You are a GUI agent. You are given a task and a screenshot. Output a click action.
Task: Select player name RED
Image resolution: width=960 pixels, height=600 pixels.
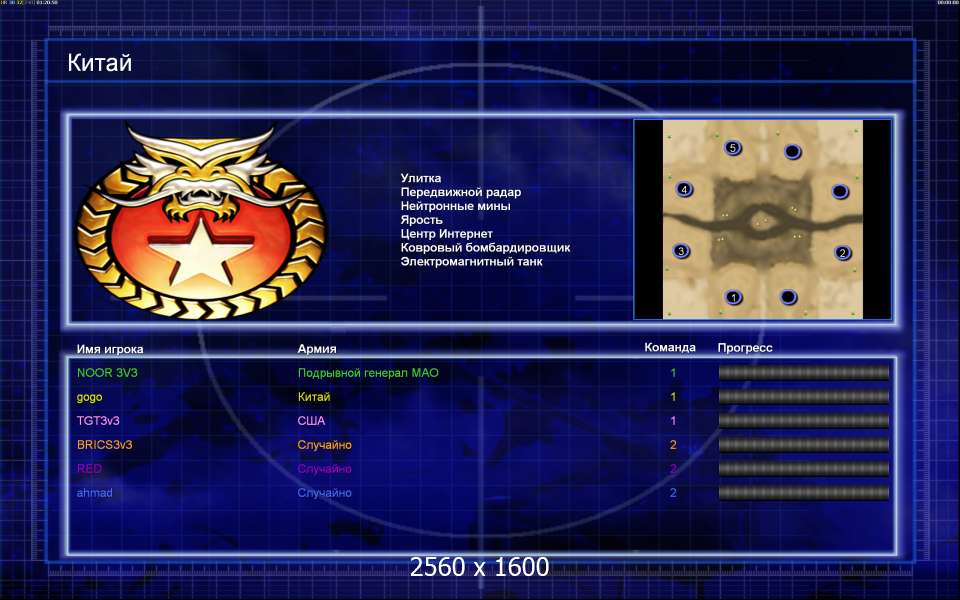coord(89,468)
